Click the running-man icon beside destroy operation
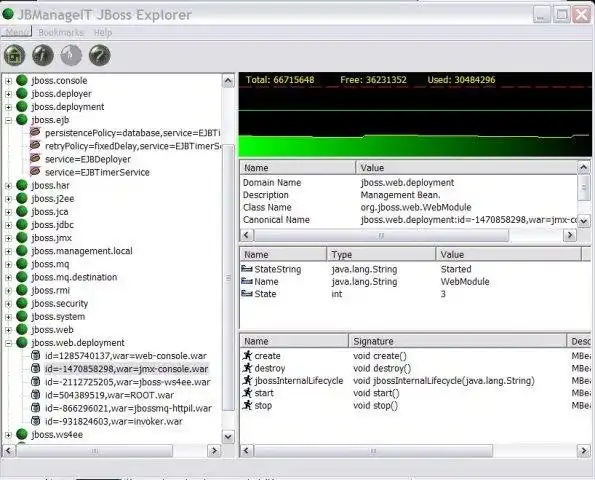This screenshot has height=480, width=595. [x=247, y=368]
